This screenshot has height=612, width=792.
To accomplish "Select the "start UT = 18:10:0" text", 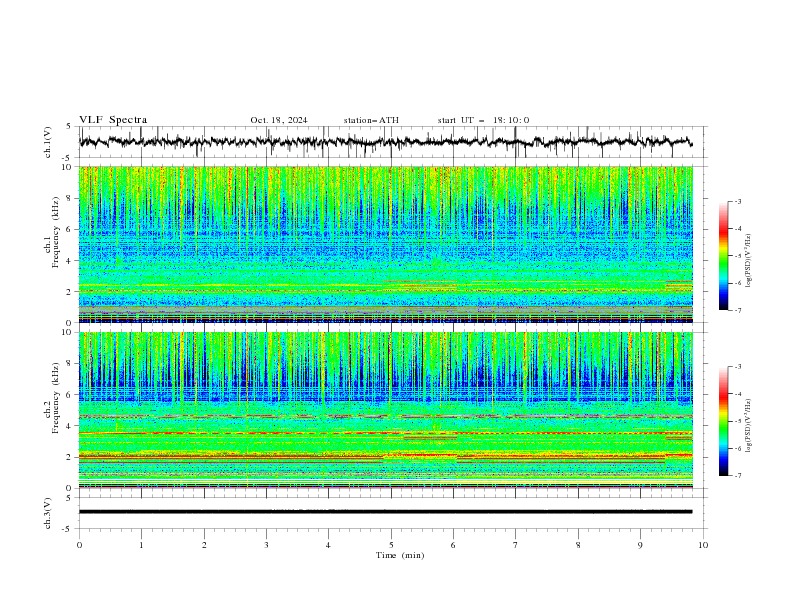I will click(483, 120).
